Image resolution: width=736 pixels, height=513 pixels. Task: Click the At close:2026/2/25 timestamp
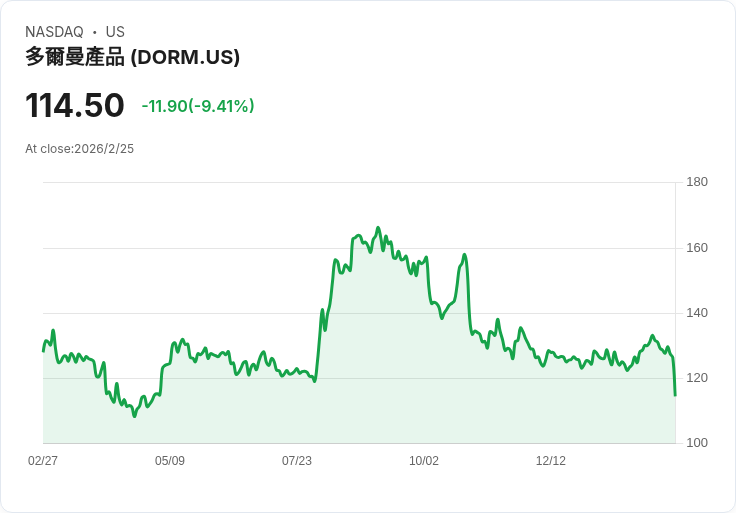79,149
